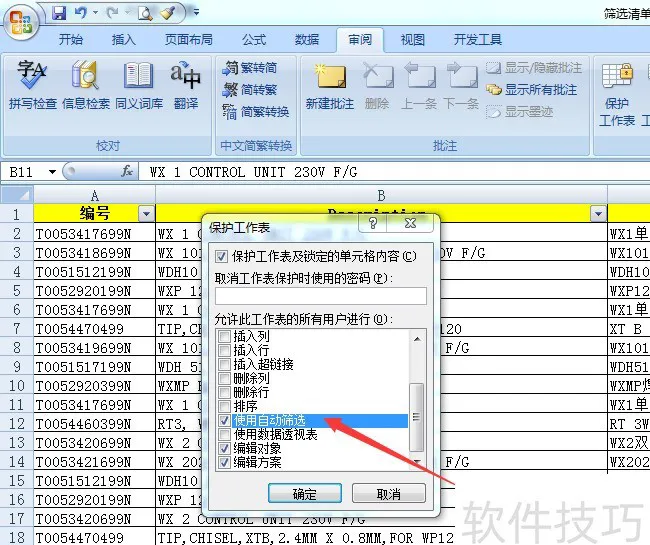Confirm protection with 确定 button
Image resolution: width=650 pixels, height=545 pixels.
[x=305, y=494]
